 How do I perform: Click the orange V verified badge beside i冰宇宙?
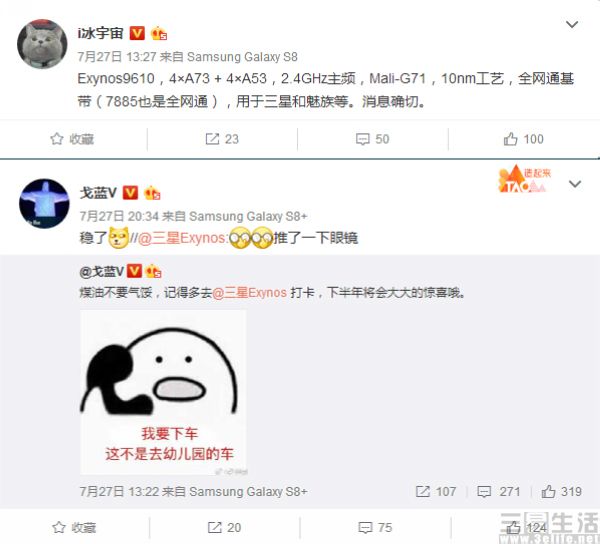pyautogui.click(x=137, y=33)
